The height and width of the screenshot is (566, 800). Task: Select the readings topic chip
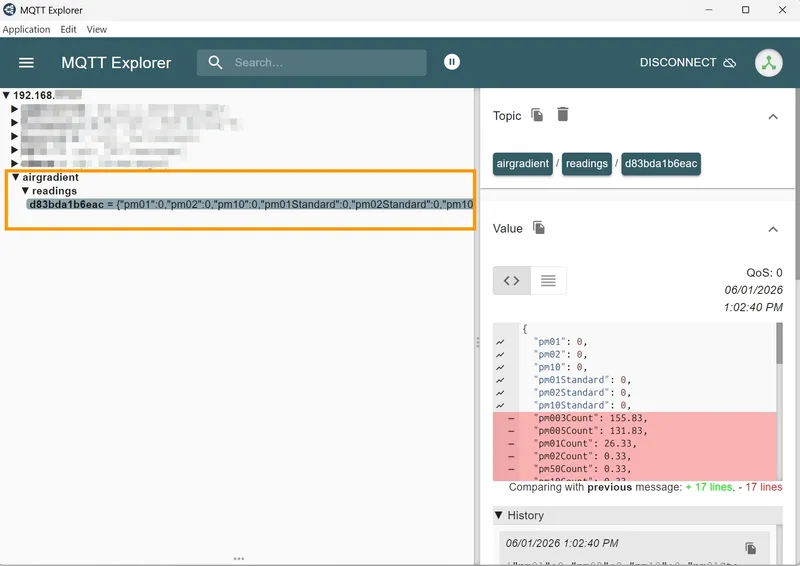(587, 164)
